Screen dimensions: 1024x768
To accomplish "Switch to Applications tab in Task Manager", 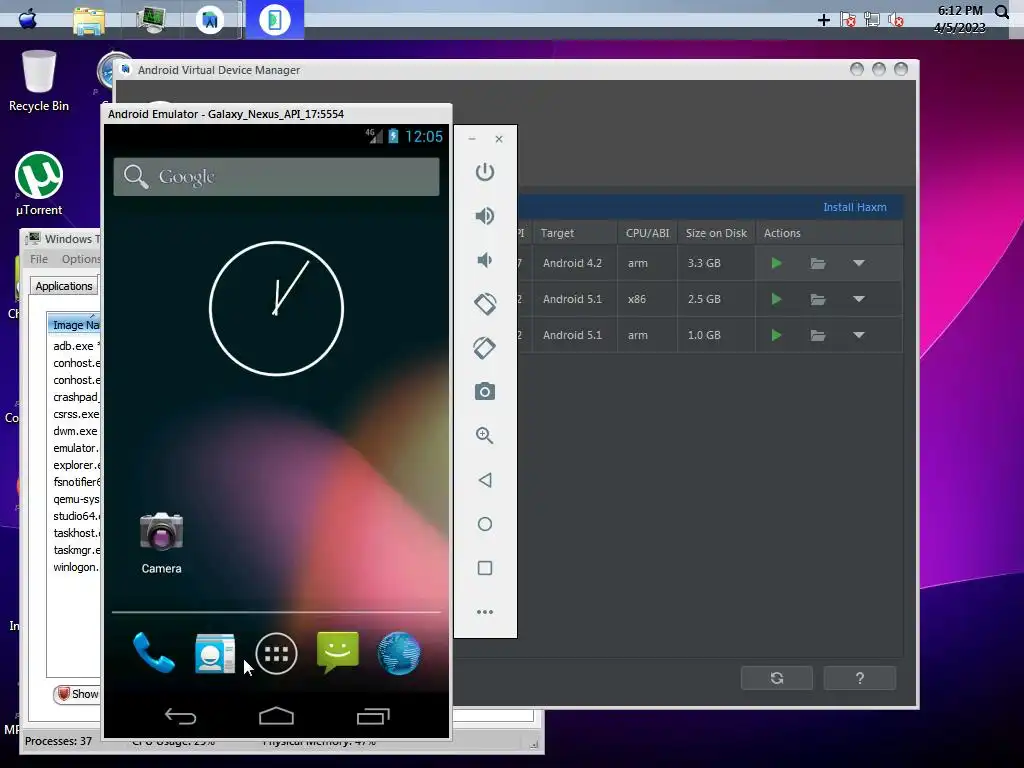I will point(63,286).
